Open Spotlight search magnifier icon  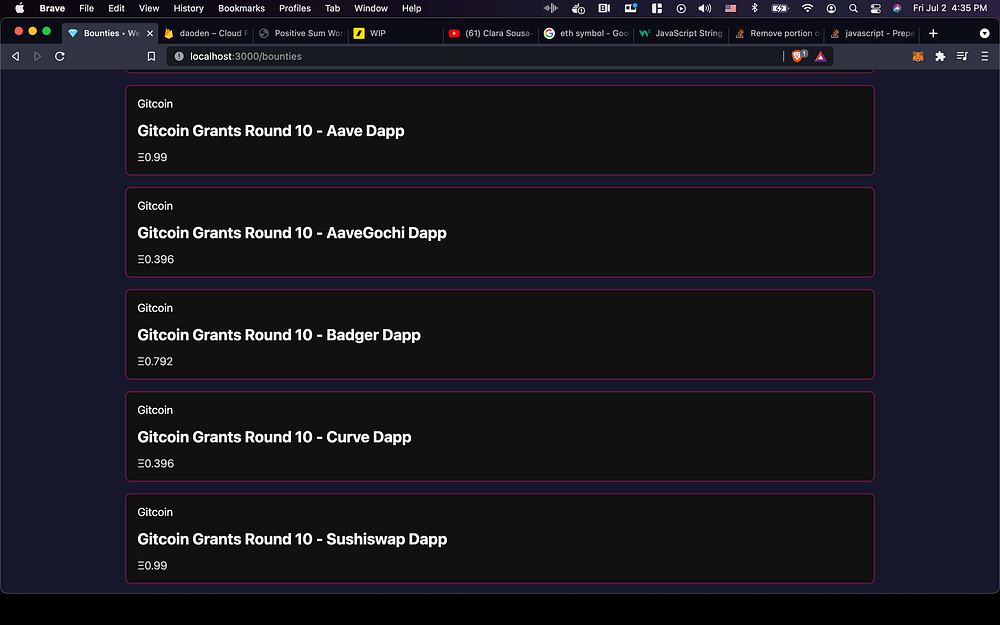(x=853, y=8)
